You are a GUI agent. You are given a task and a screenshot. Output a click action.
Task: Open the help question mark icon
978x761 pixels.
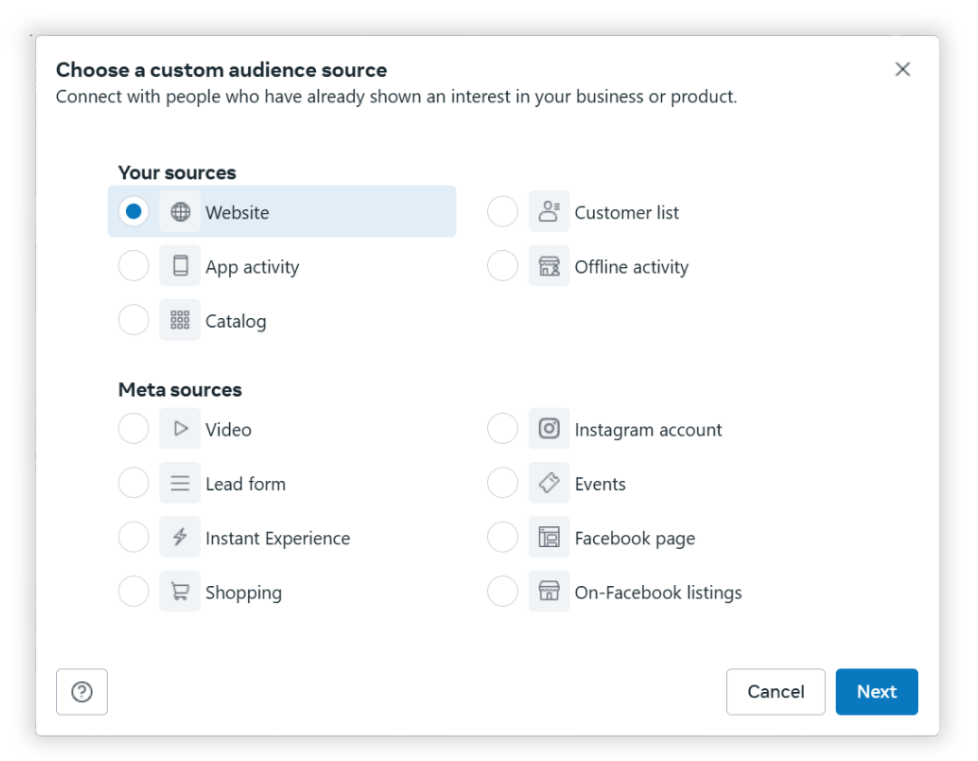coord(81,691)
